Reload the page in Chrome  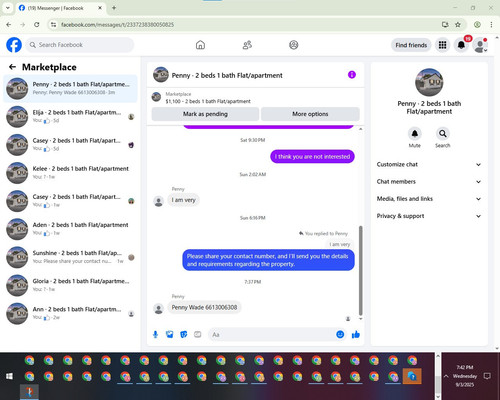click(37, 25)
